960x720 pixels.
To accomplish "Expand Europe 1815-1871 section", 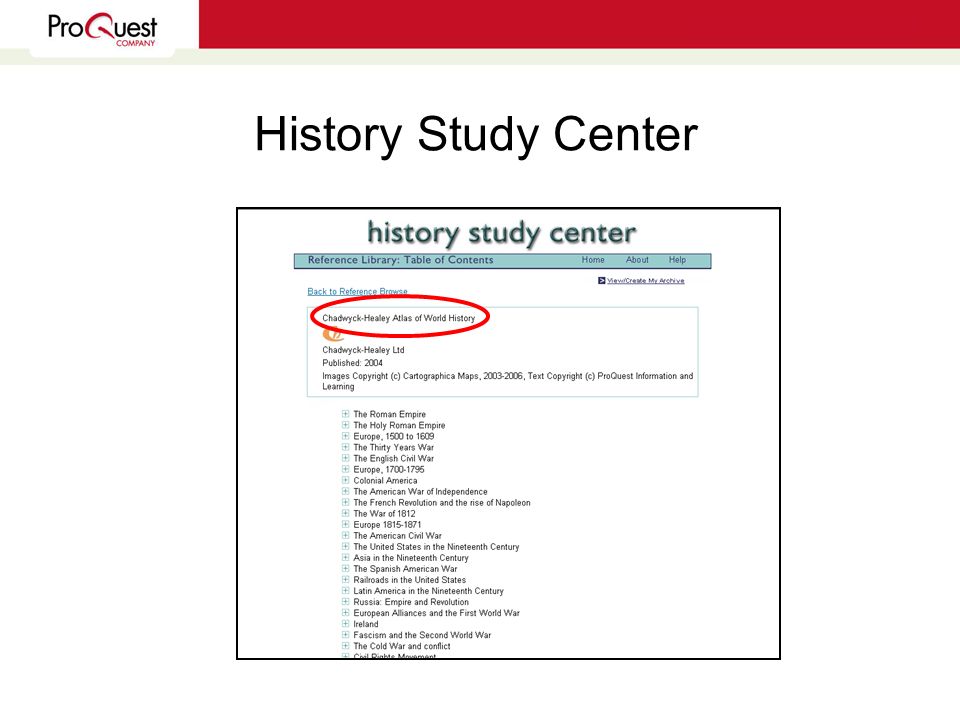I will [x=345, y=524].
